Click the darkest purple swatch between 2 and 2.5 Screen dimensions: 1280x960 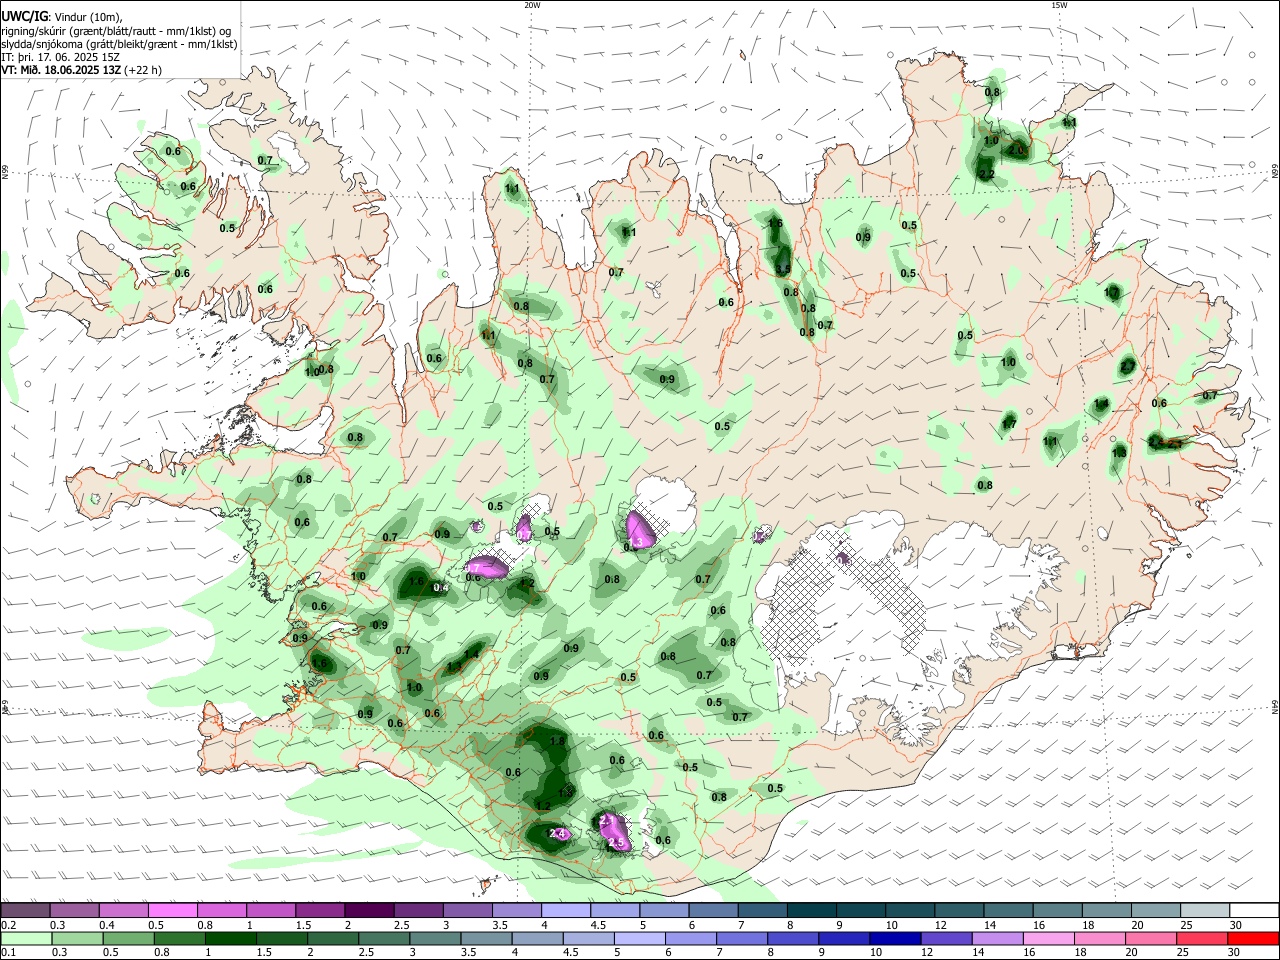pyautogui.click(x=368, y=910)
